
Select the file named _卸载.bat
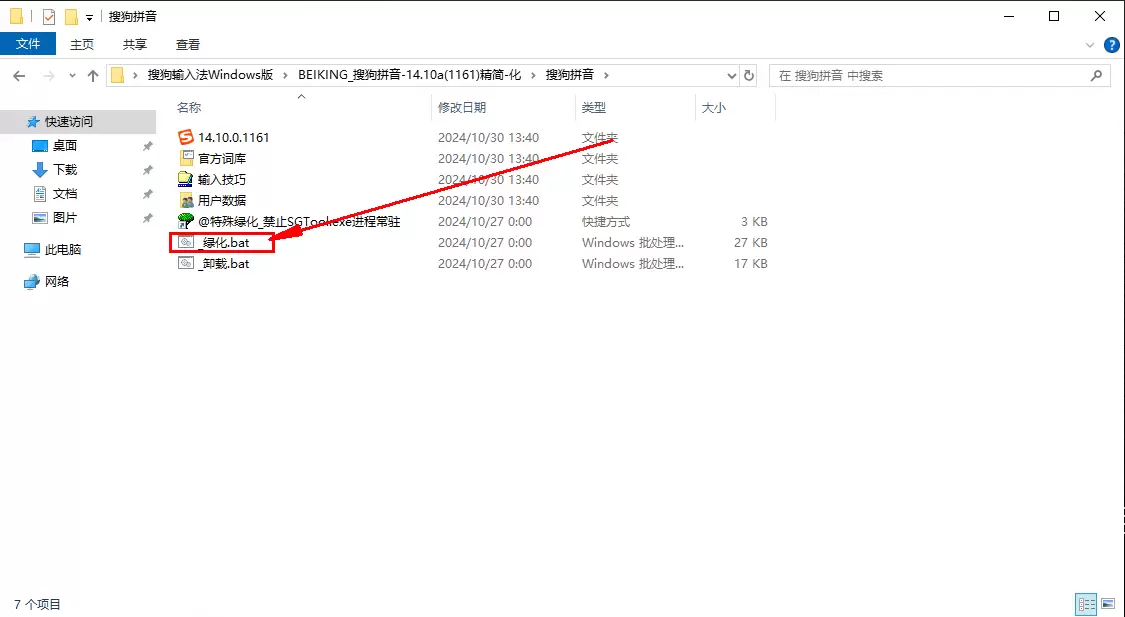(x=224, y=263)
